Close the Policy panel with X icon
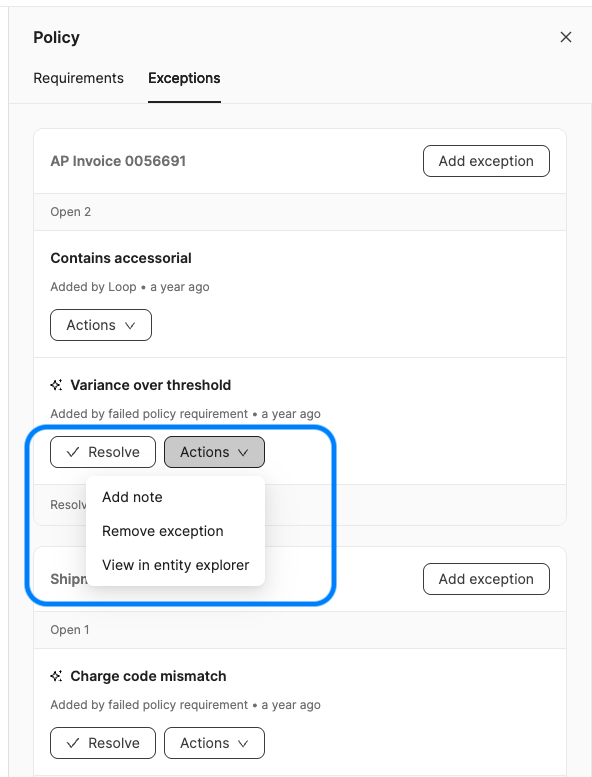592x777 pixels. pos(566,37)
